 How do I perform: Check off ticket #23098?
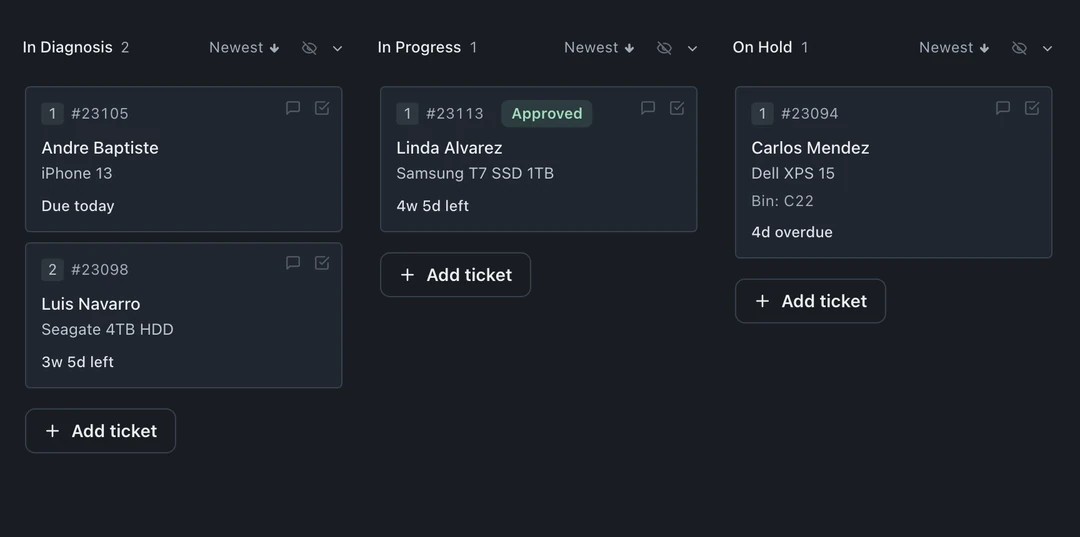(x=322, y=263)
